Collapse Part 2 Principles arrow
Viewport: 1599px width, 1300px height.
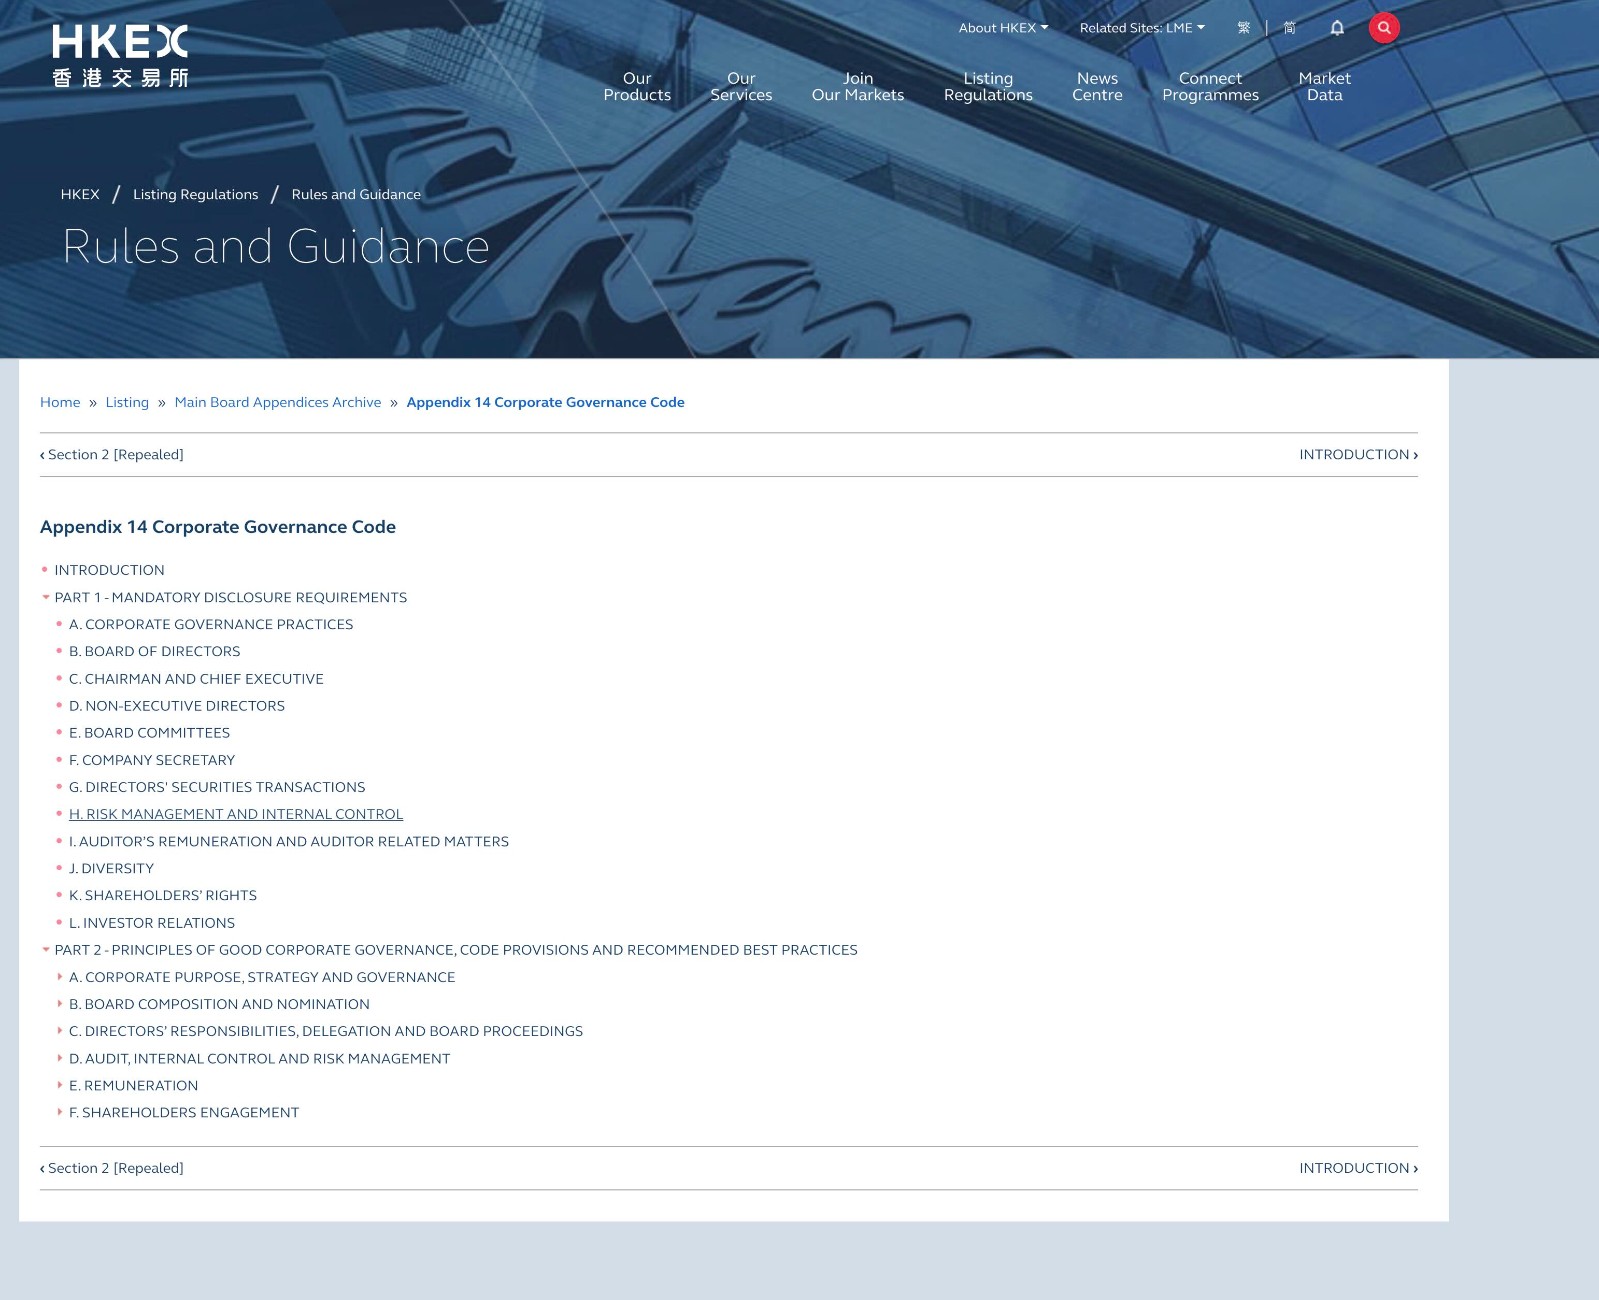coord(46,950)
